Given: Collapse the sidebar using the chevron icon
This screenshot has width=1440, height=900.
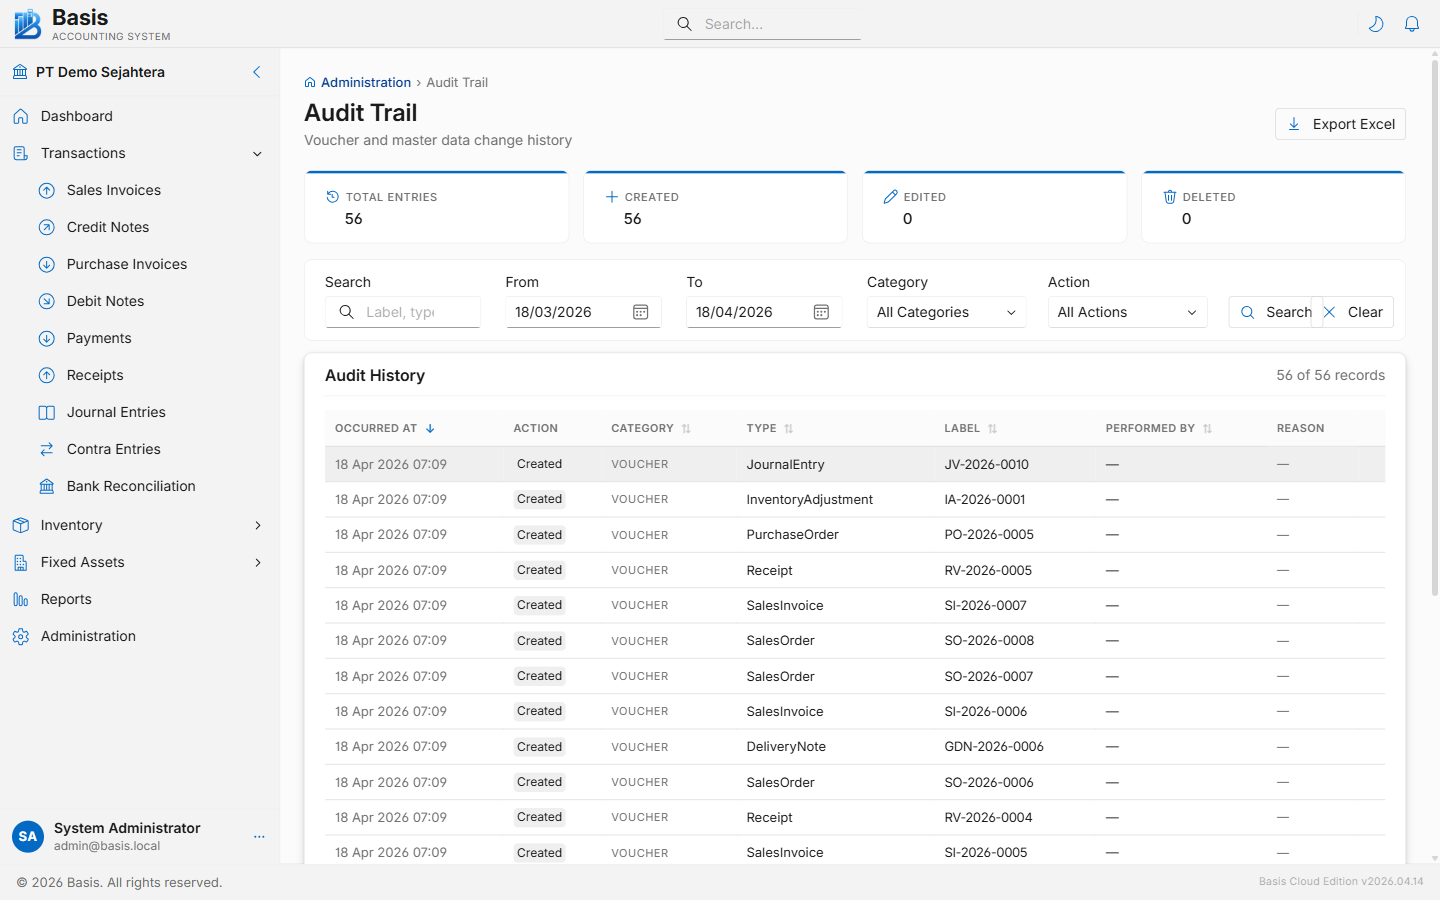Looking at the screenshot, I should click(x=256, y=72).
